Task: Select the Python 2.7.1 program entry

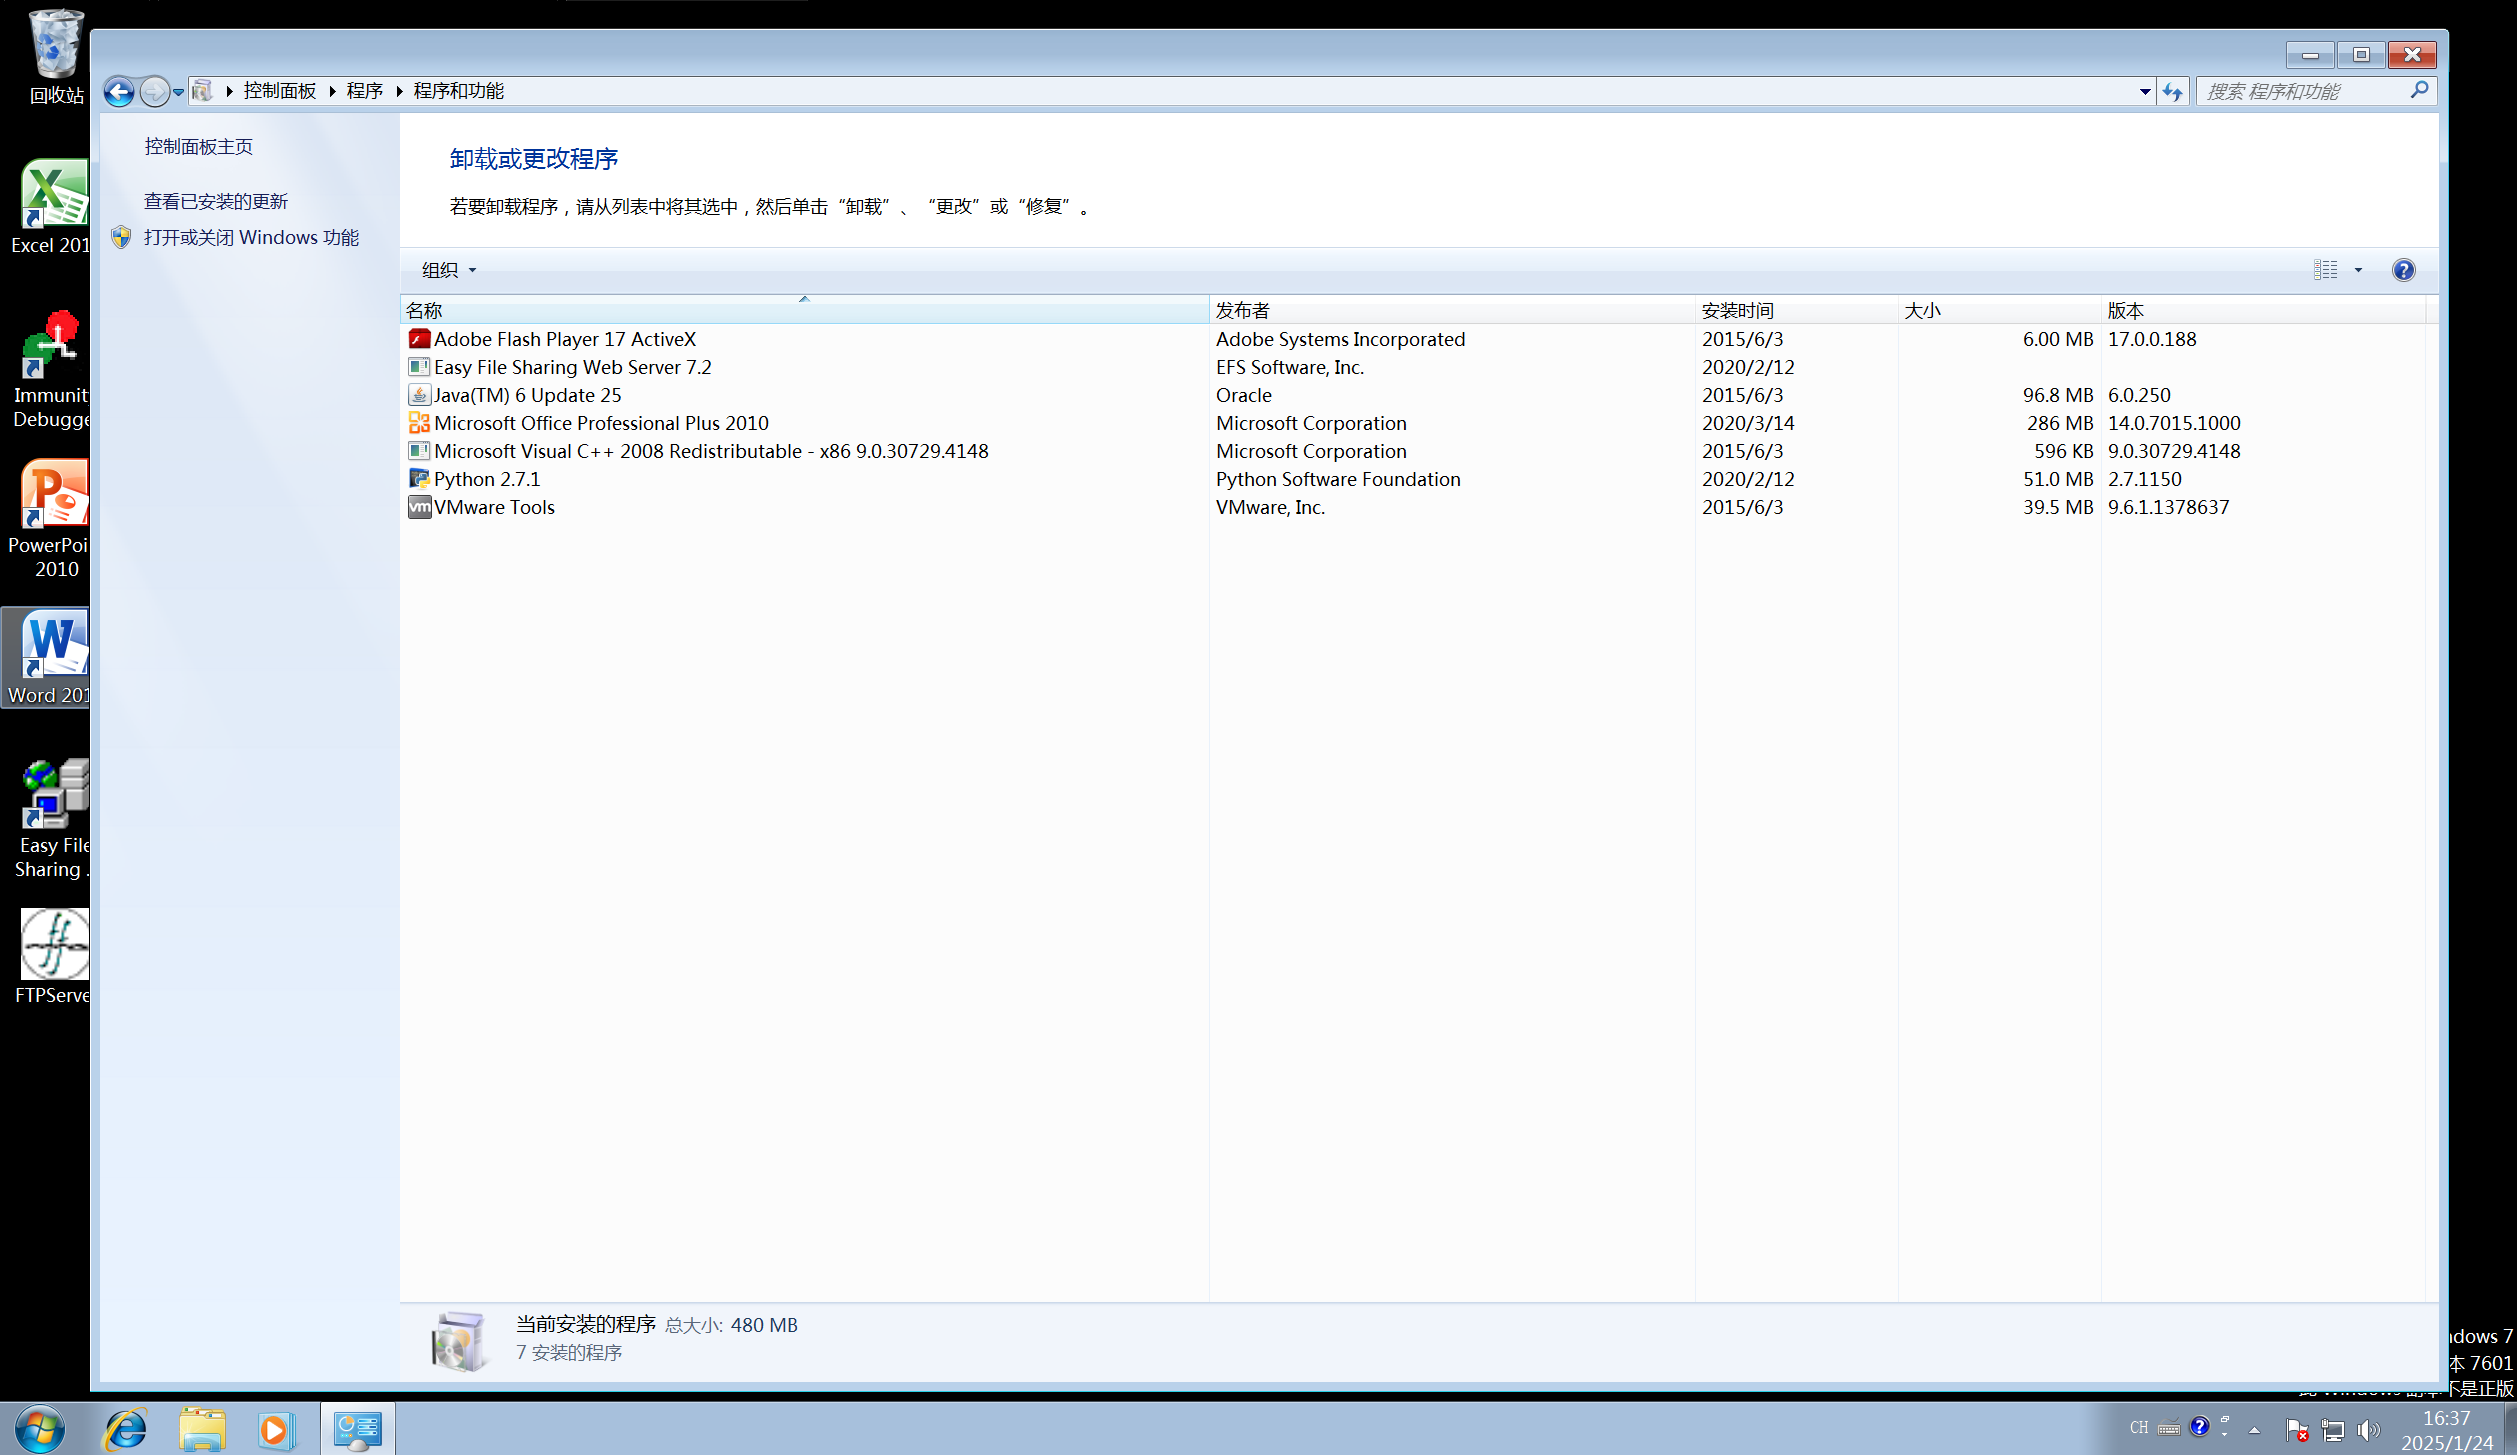Action: point(486,479)
